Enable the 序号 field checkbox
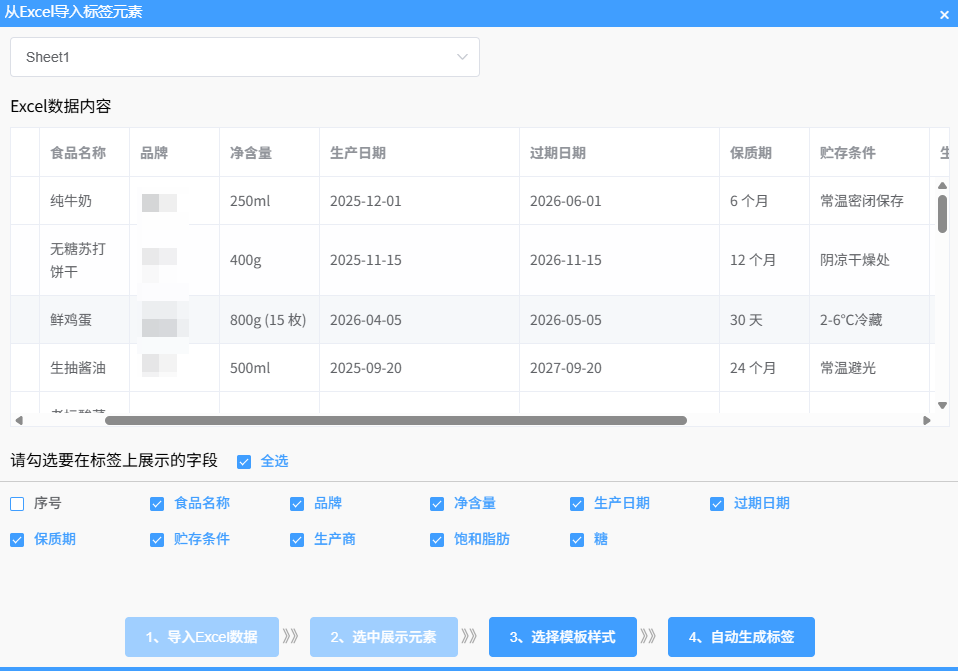The height and width of the screenshot is (671, 958). coord(17,504)
